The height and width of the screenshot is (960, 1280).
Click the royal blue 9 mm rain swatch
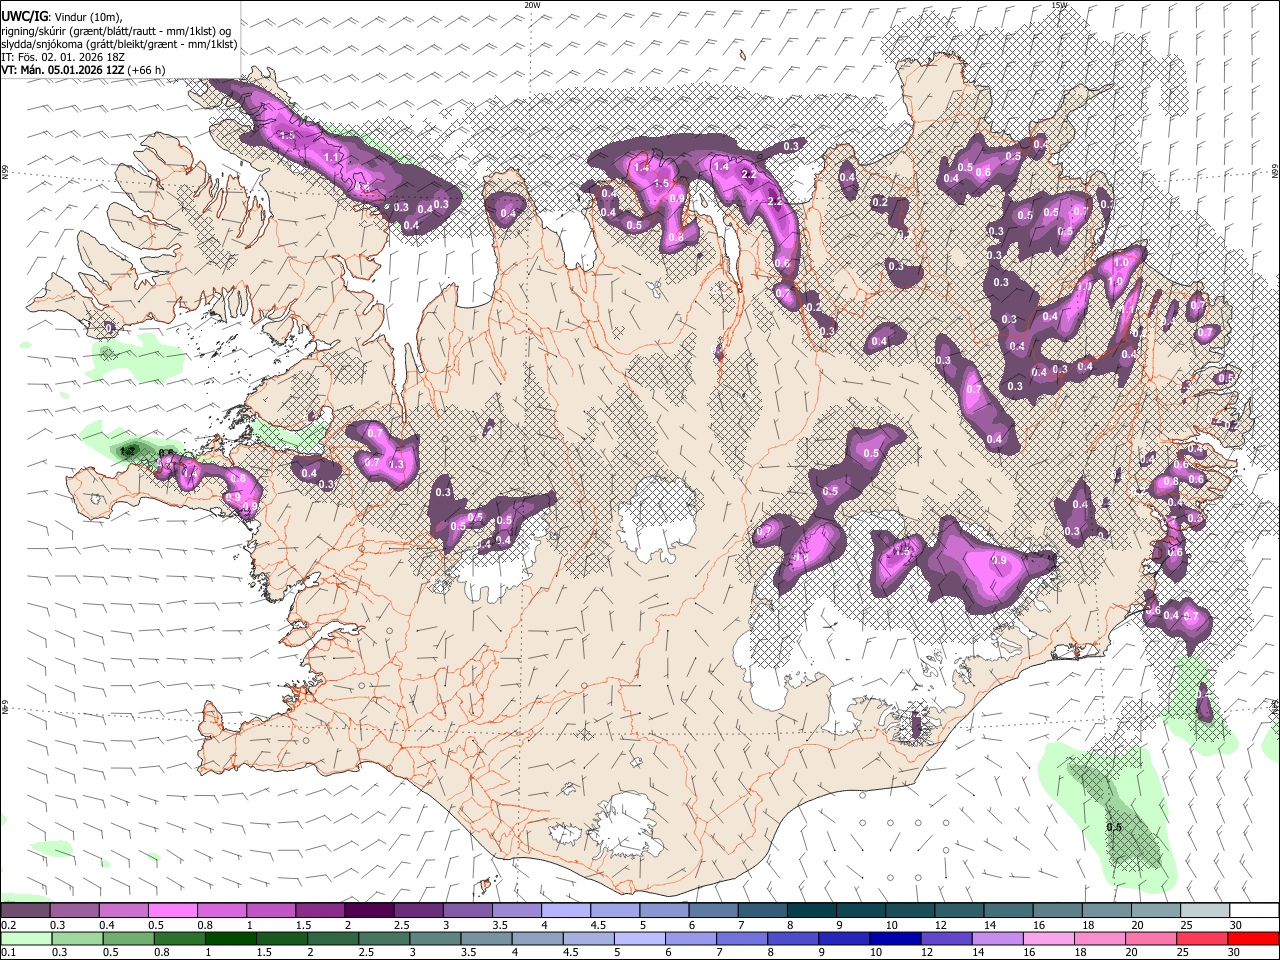[843, 939]
